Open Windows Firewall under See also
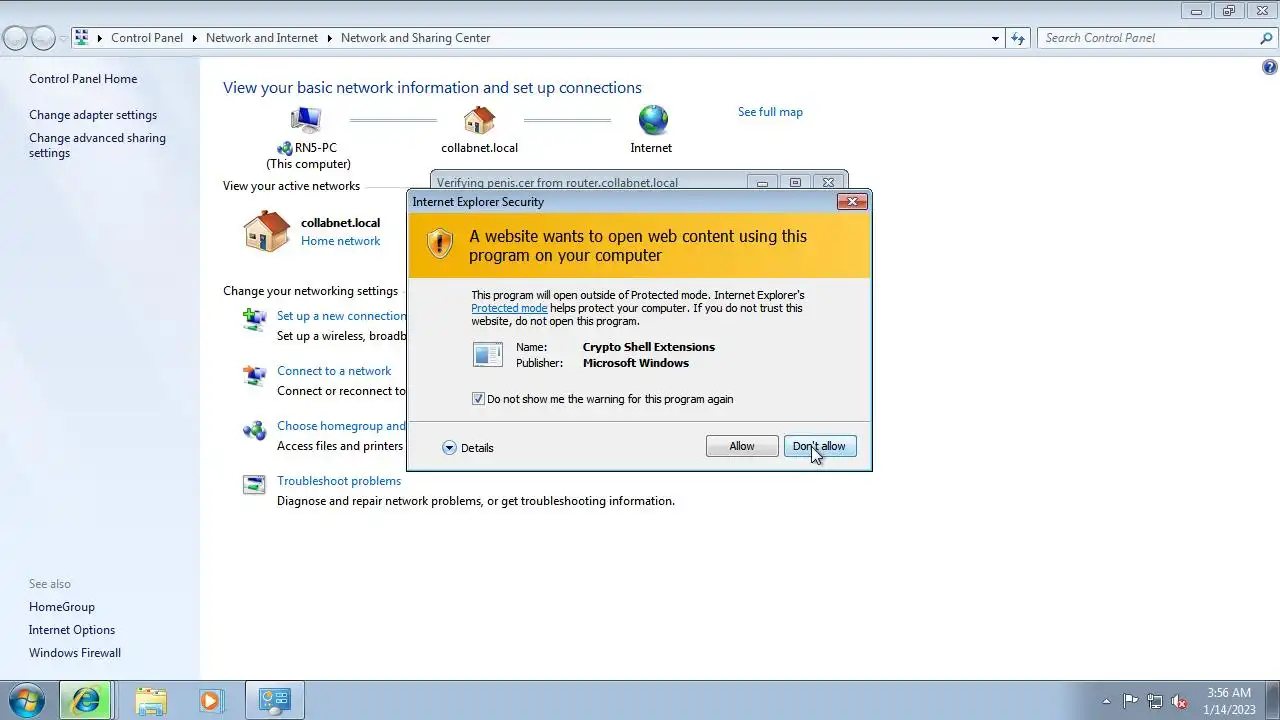The height and width of the screenshot is (720, 1280). pos(75,653)
